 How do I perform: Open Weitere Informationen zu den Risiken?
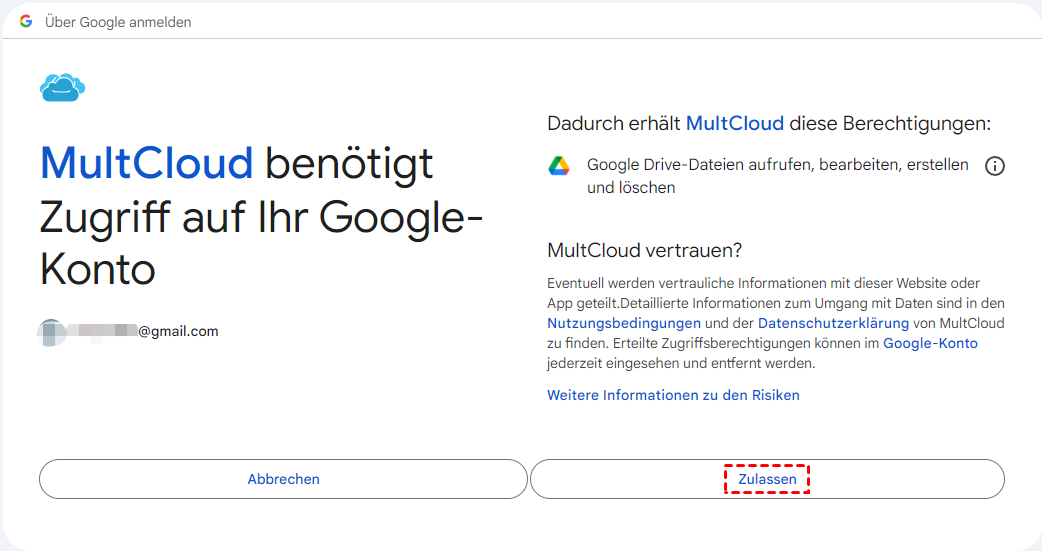pyautogui.click(x=673, y=395)
